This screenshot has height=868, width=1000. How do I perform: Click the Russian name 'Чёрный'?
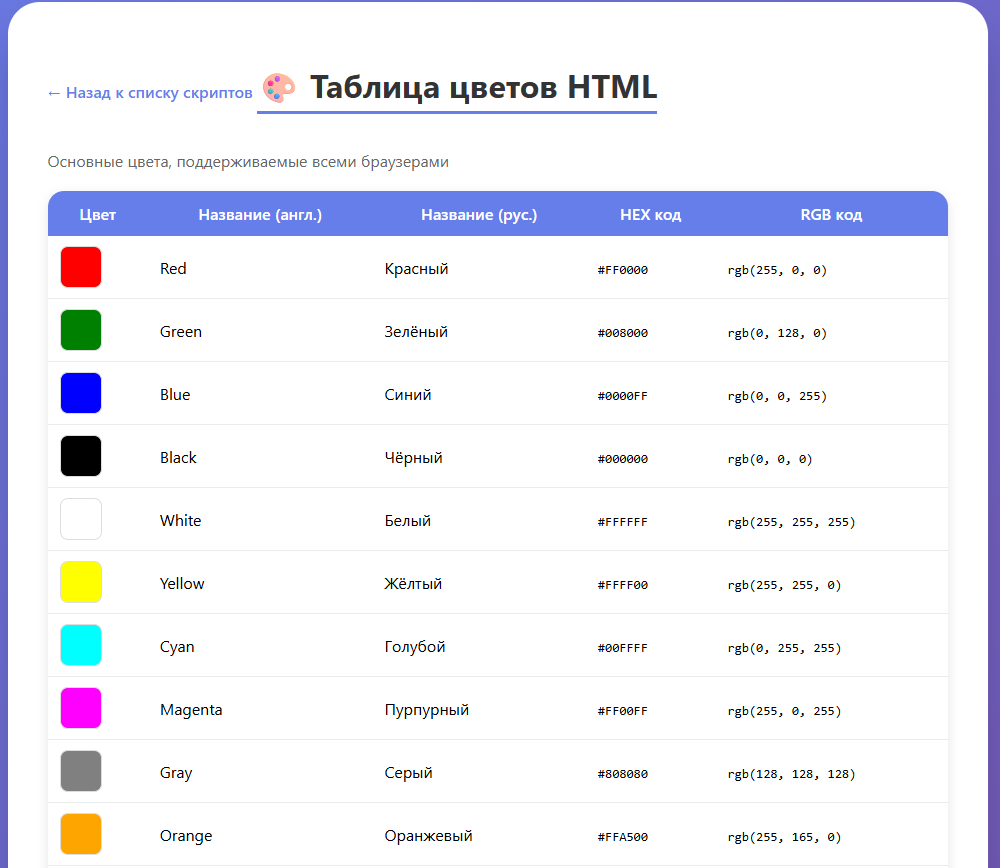413,458
